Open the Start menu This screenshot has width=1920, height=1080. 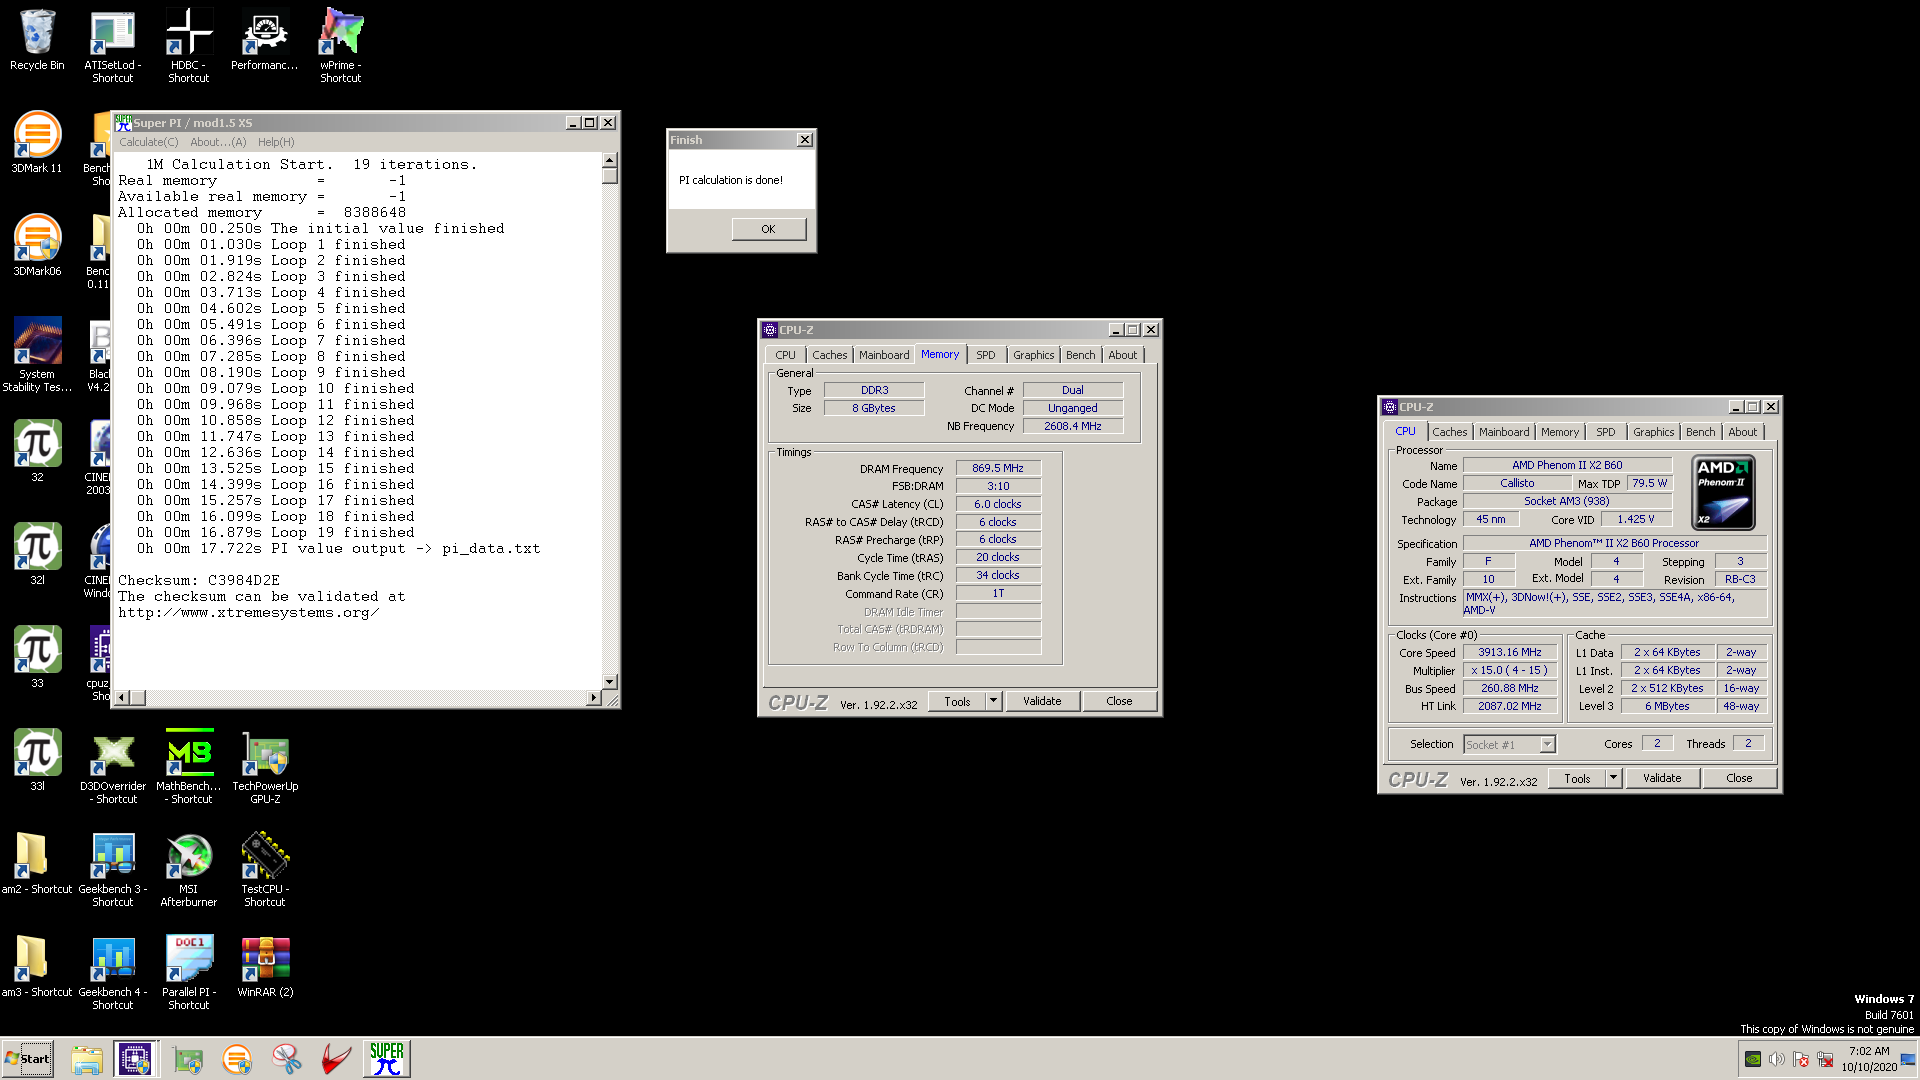click(x=28, y=1058)
